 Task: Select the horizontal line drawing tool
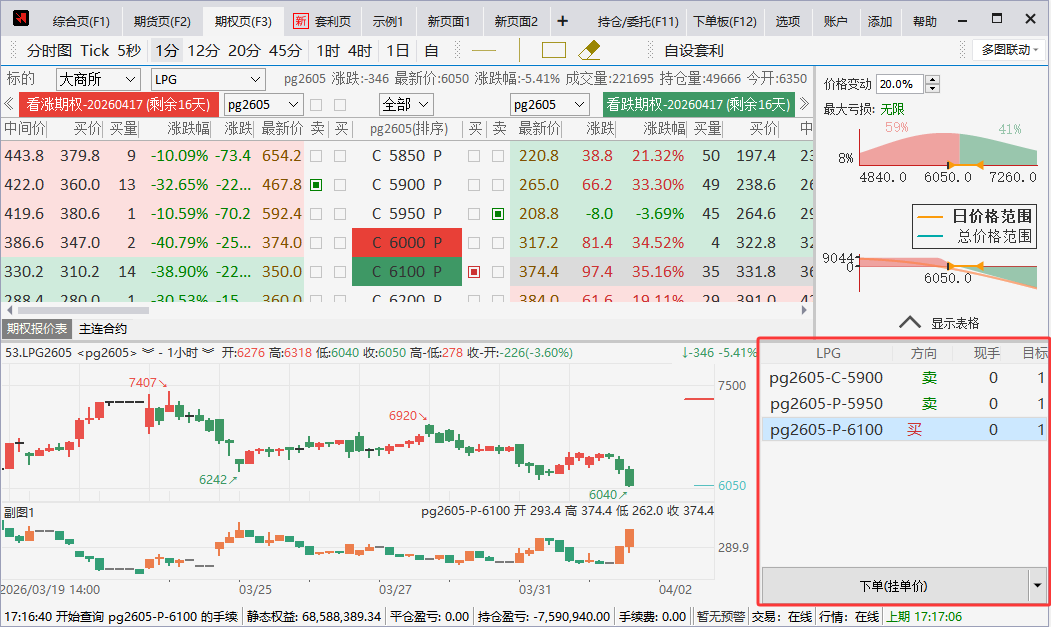click(x=484, y=50)
